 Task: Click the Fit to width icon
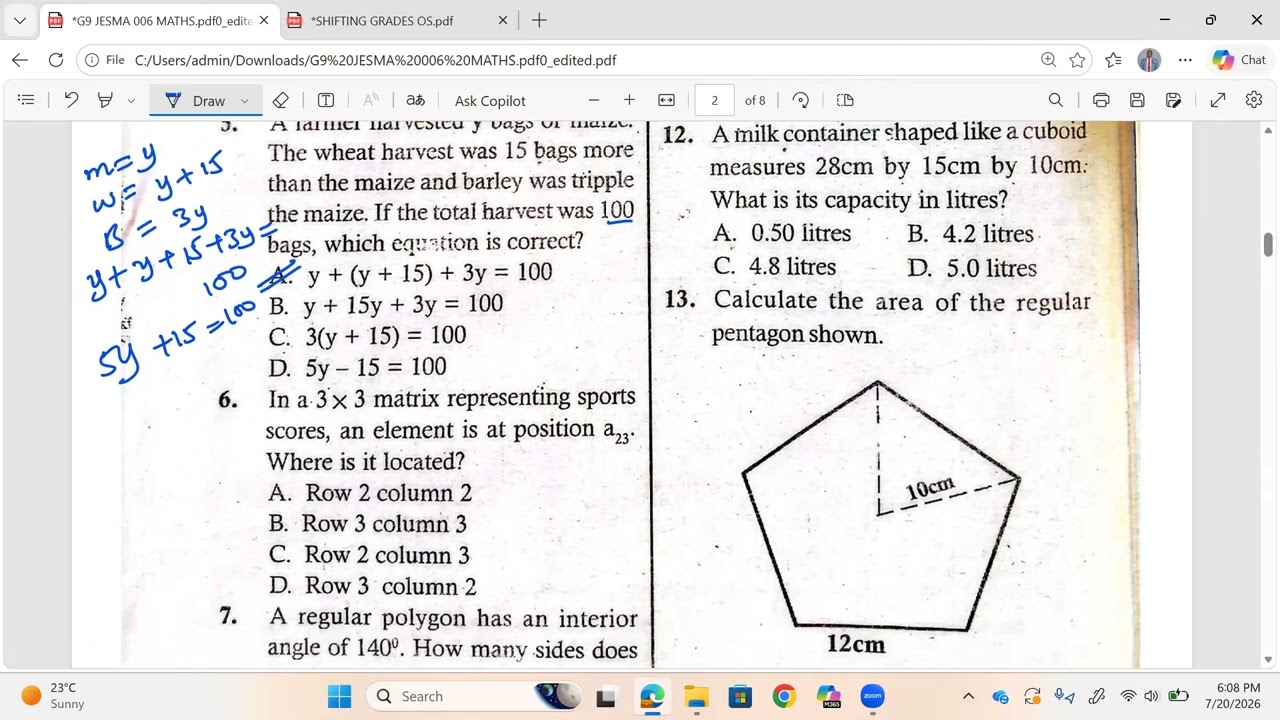pos(667,100)
